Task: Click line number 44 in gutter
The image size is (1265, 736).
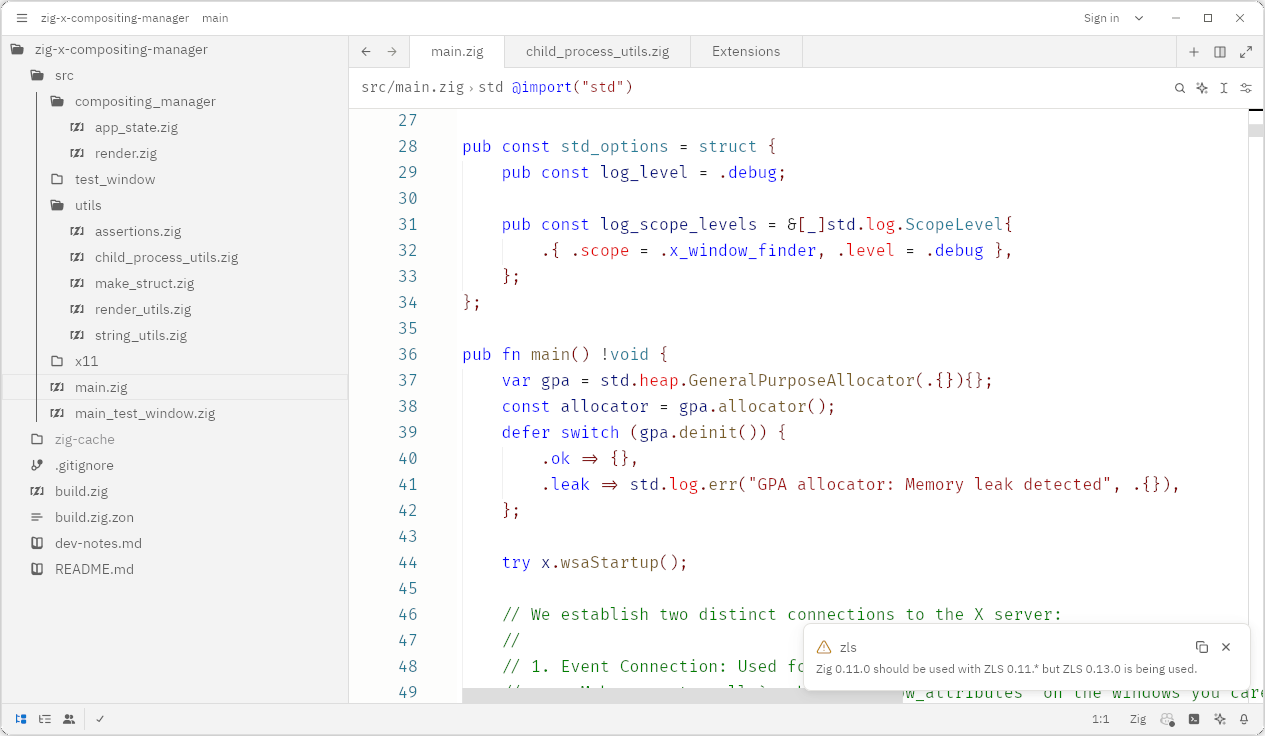Action: point(407,562)
